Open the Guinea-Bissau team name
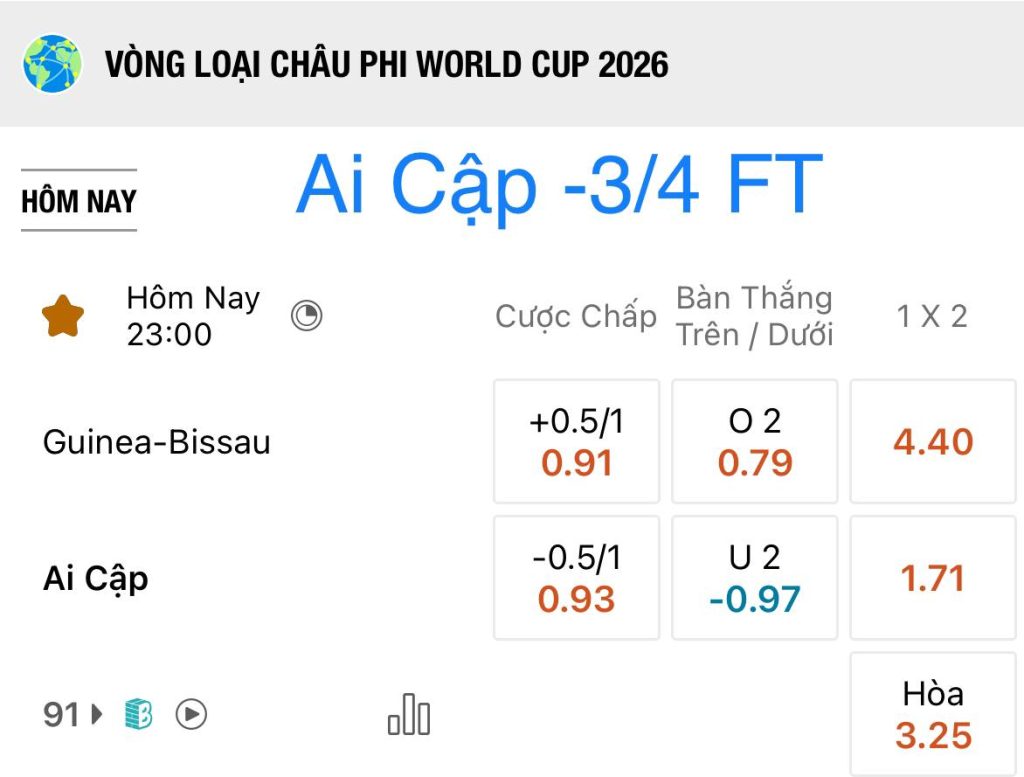 [x=157, y=442]
